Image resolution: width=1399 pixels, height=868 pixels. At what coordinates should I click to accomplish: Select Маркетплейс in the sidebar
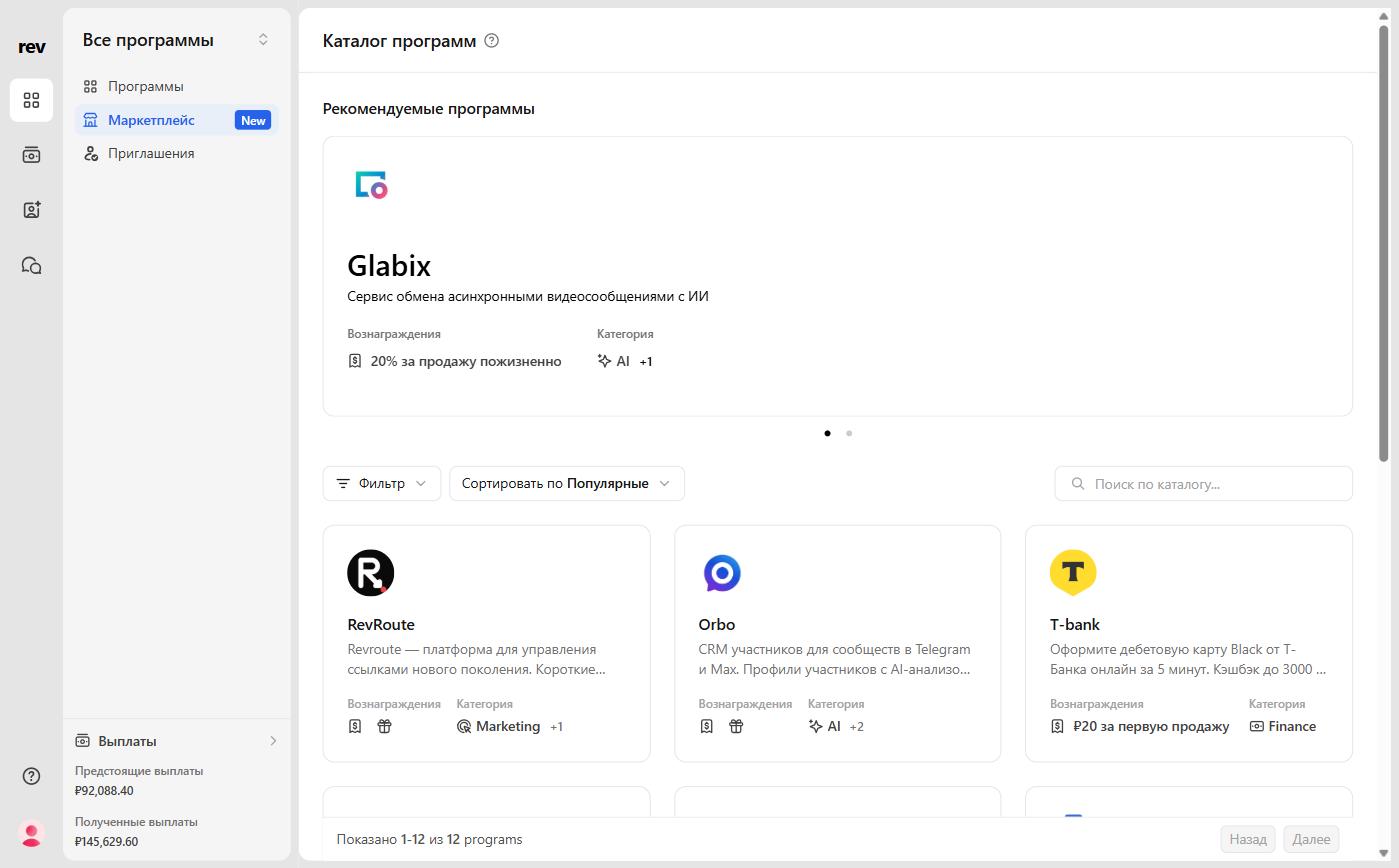[177, 120]
